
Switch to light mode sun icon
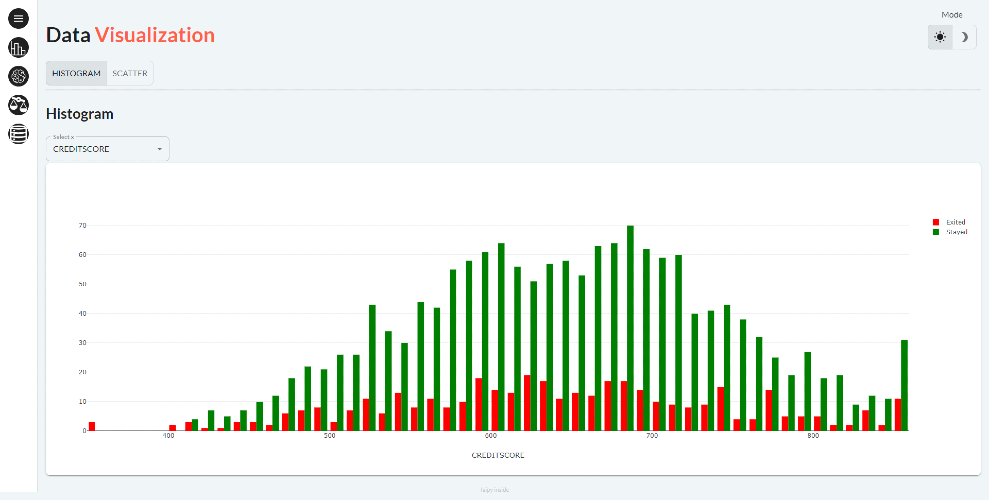point(940,37)
